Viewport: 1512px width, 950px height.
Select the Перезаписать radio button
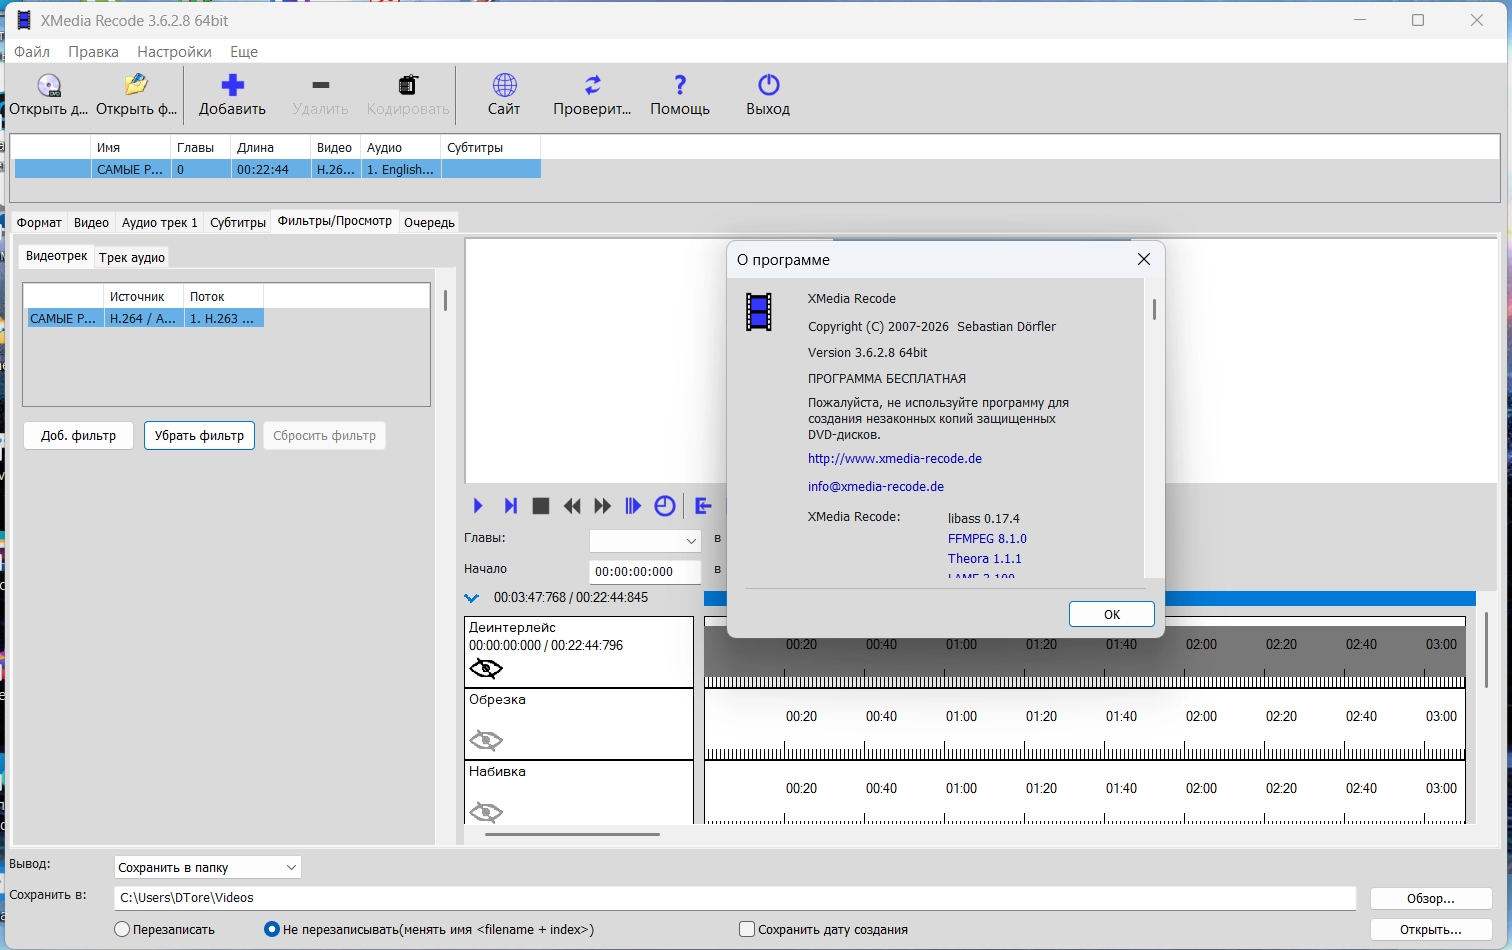point(122,929)
